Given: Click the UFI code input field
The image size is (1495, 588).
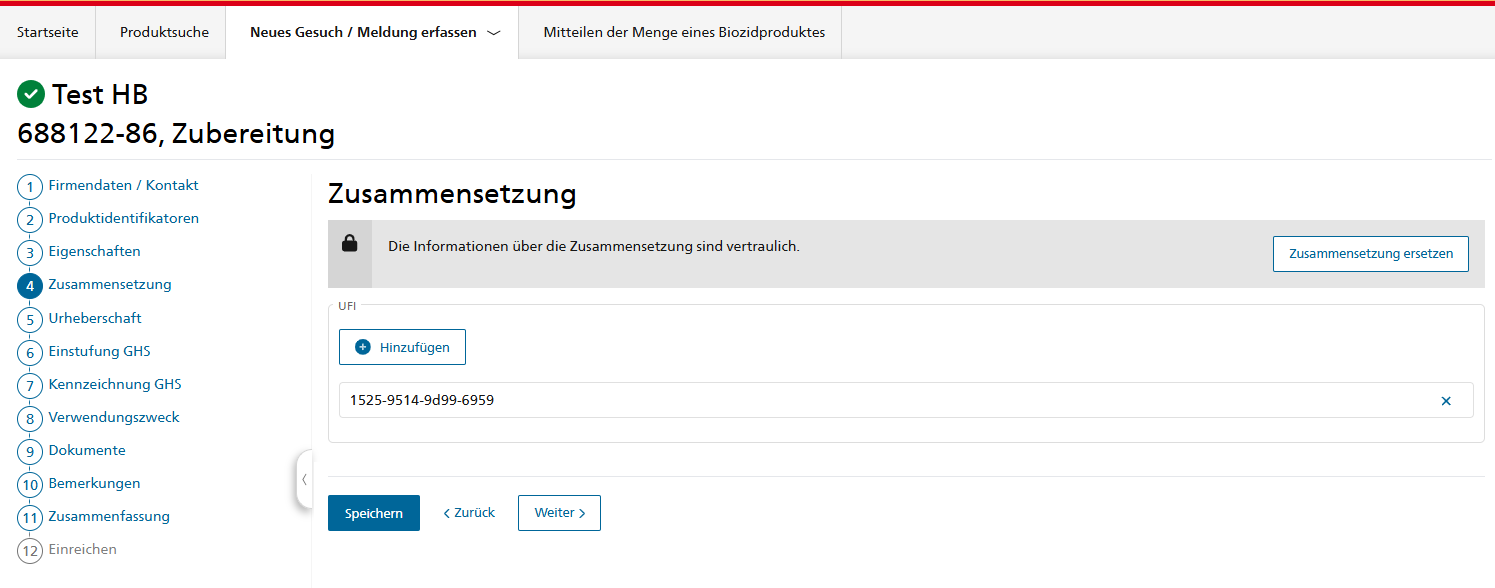Looking at the screenshot, I should point(880,400).
